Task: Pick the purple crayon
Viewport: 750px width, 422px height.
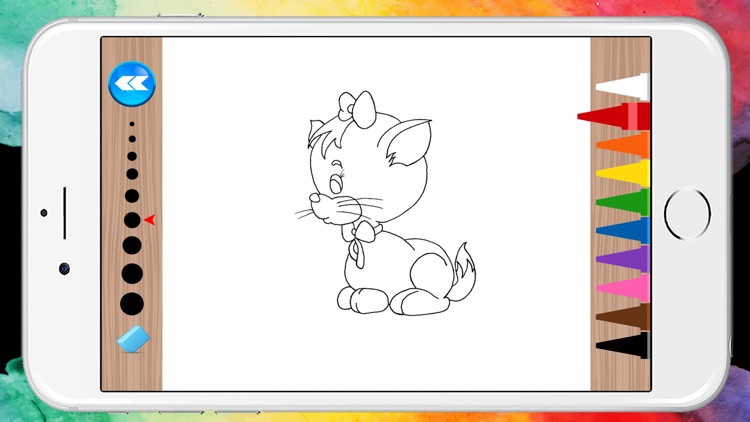Action: tap(623, 259)
